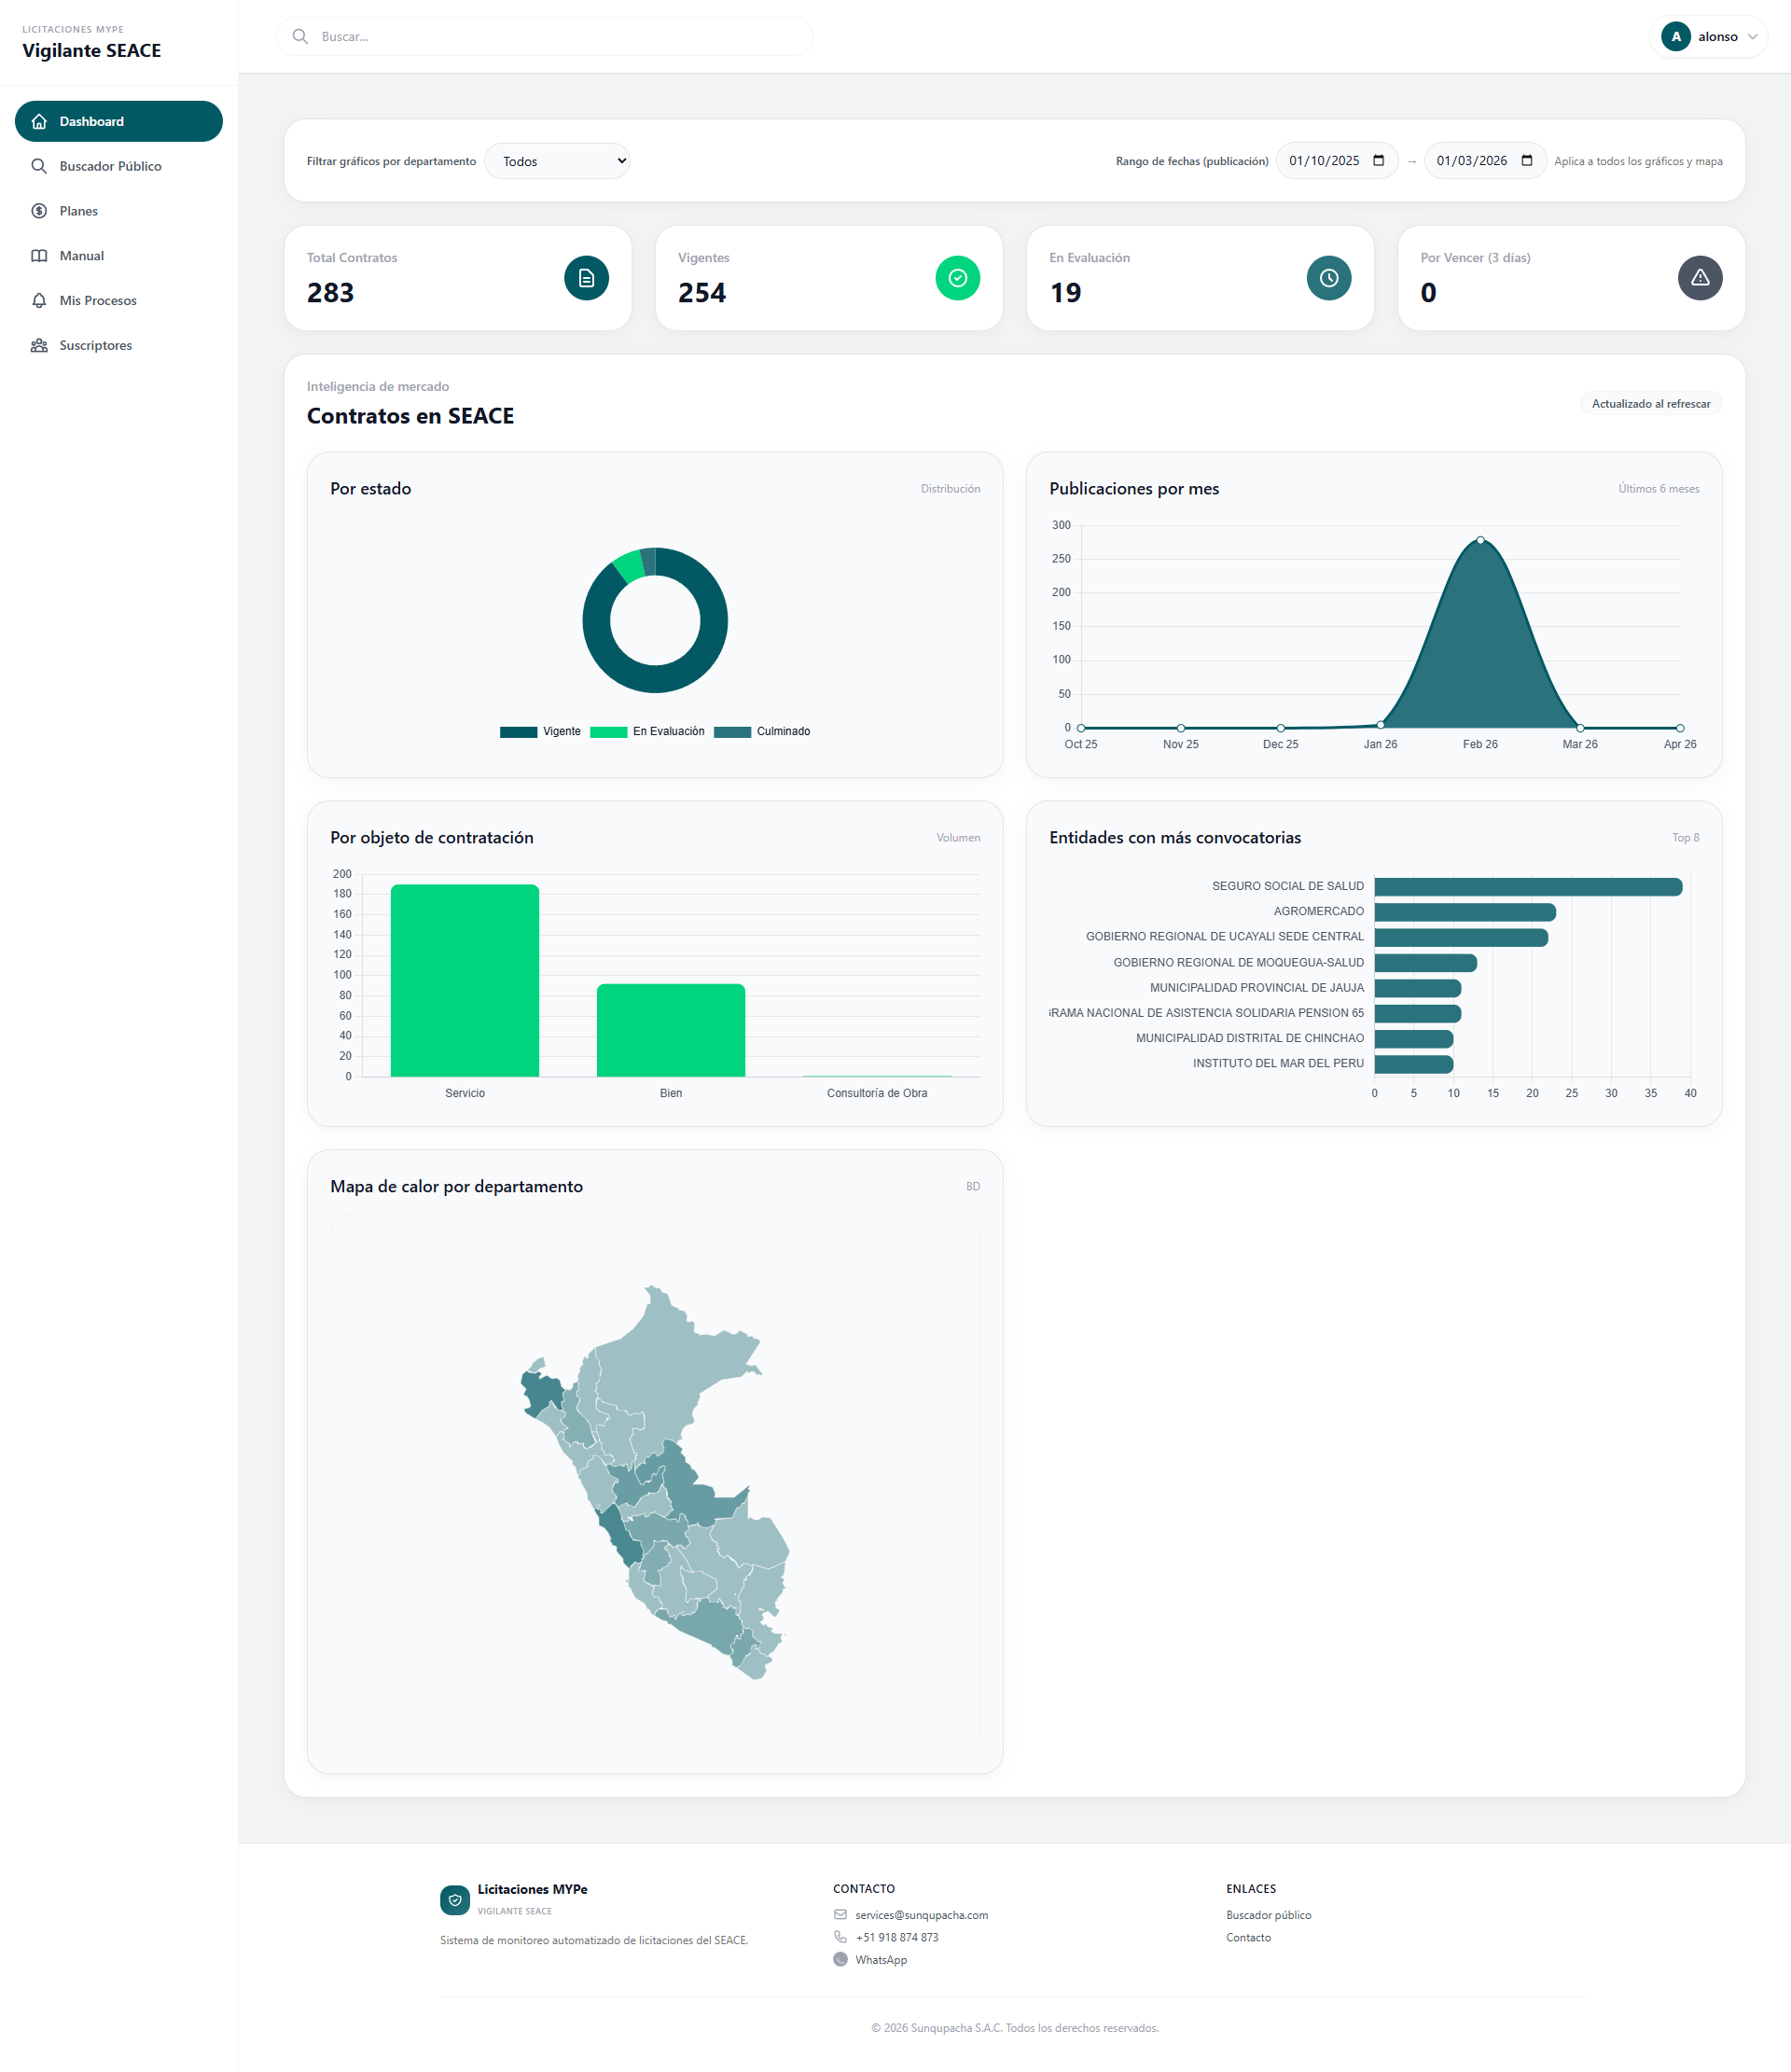Select the Dashboard home icon in sidebar
The height and width of the screenshot is (2072, 1791).
(x=38, y=121)
